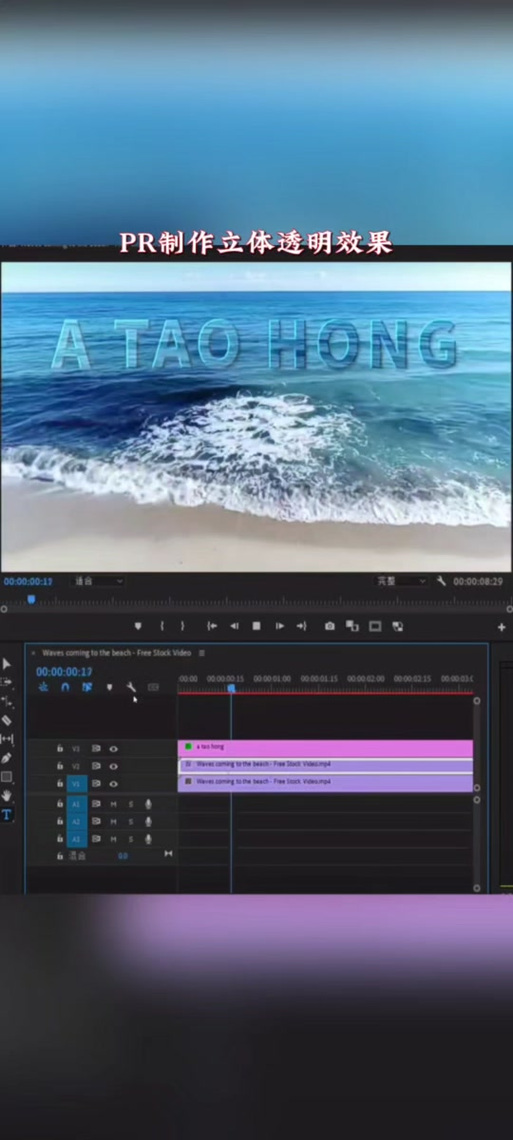Click timeline playhead handle on ruler
This screenshot has height=1140, width=513.
pos(231,687)
